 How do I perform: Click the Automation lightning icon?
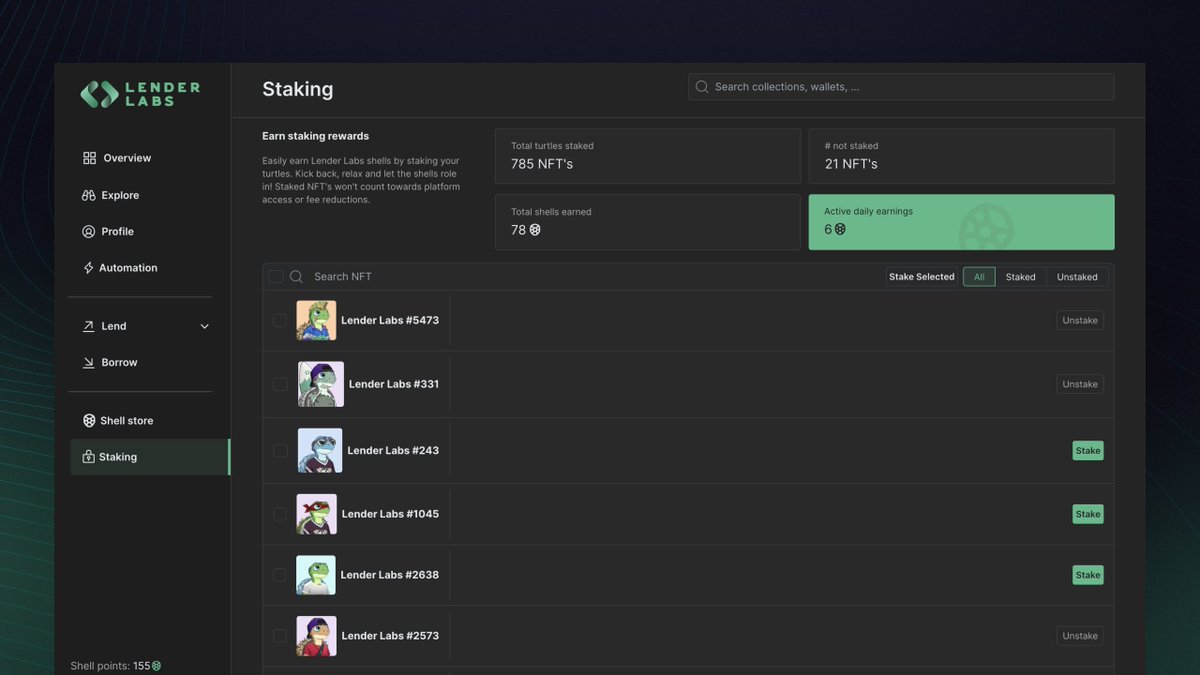click(89, 268)
